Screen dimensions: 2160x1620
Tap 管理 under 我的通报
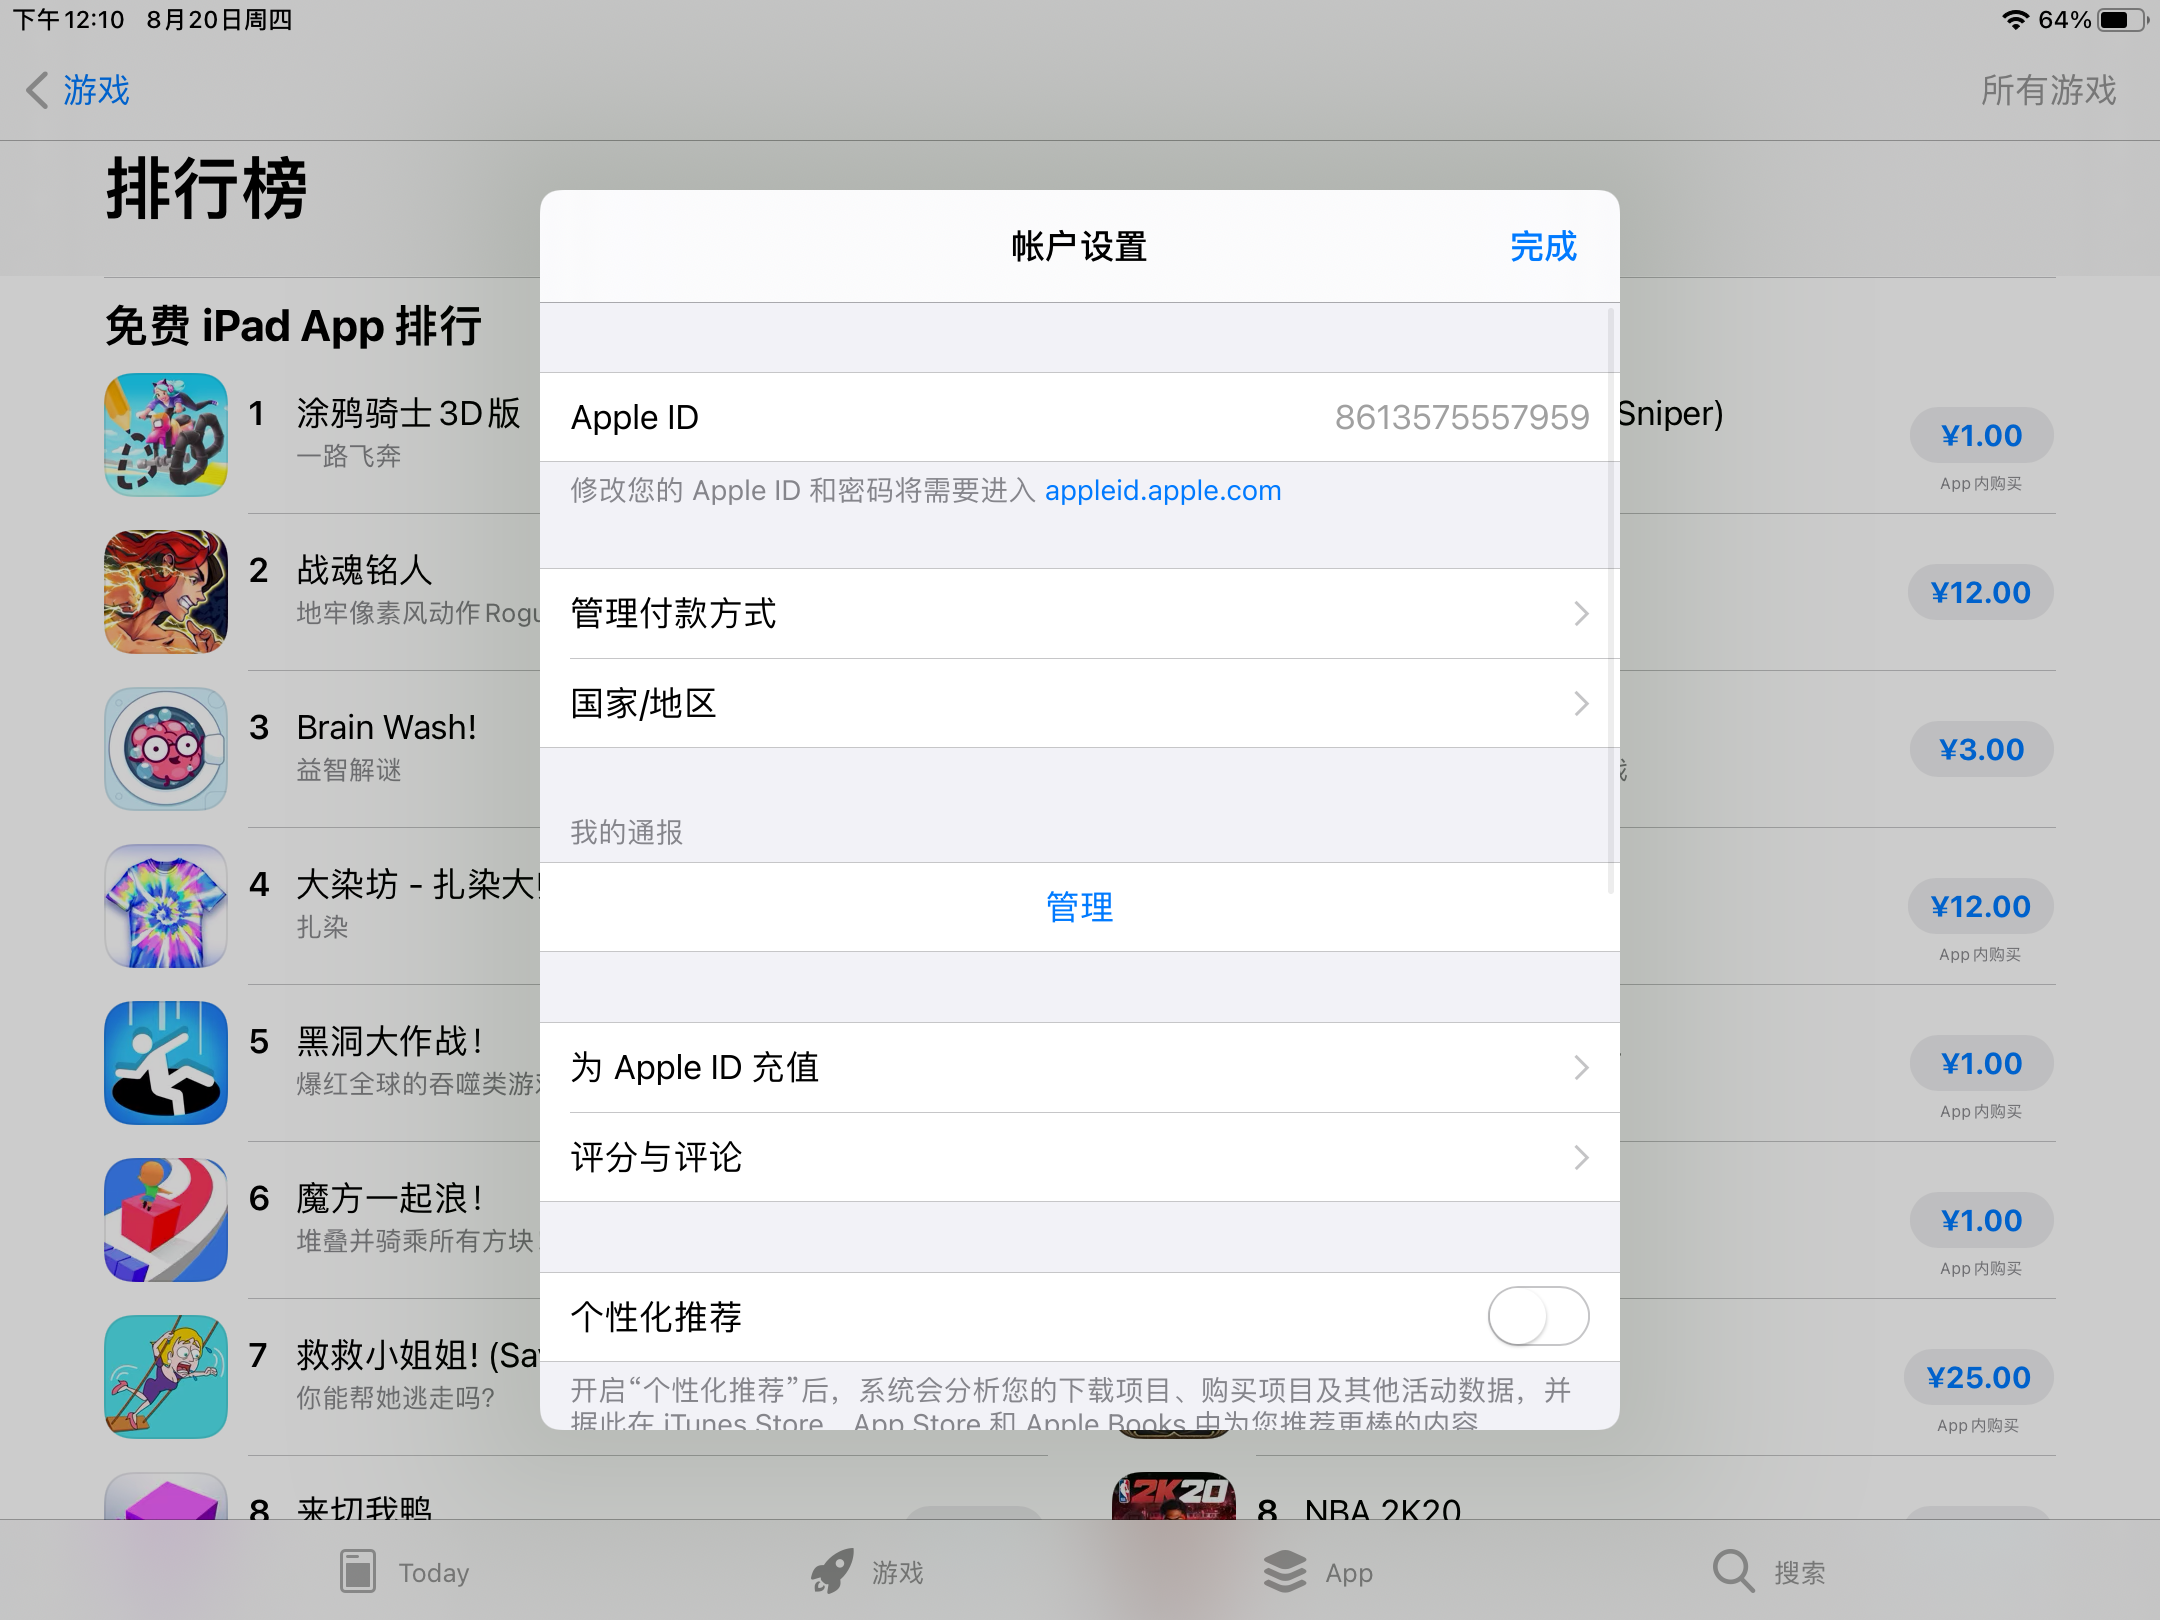click(1080, 907)
